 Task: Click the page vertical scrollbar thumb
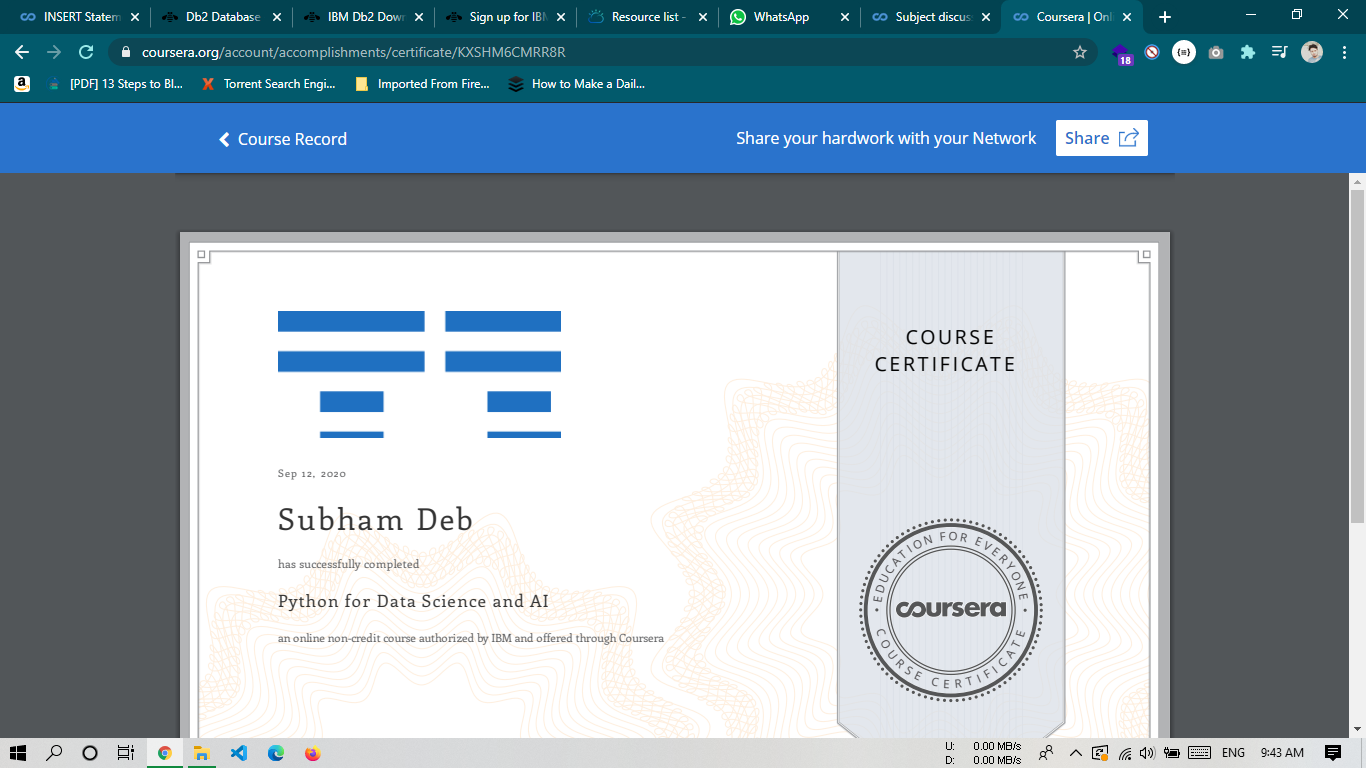tap(1357, 355)
